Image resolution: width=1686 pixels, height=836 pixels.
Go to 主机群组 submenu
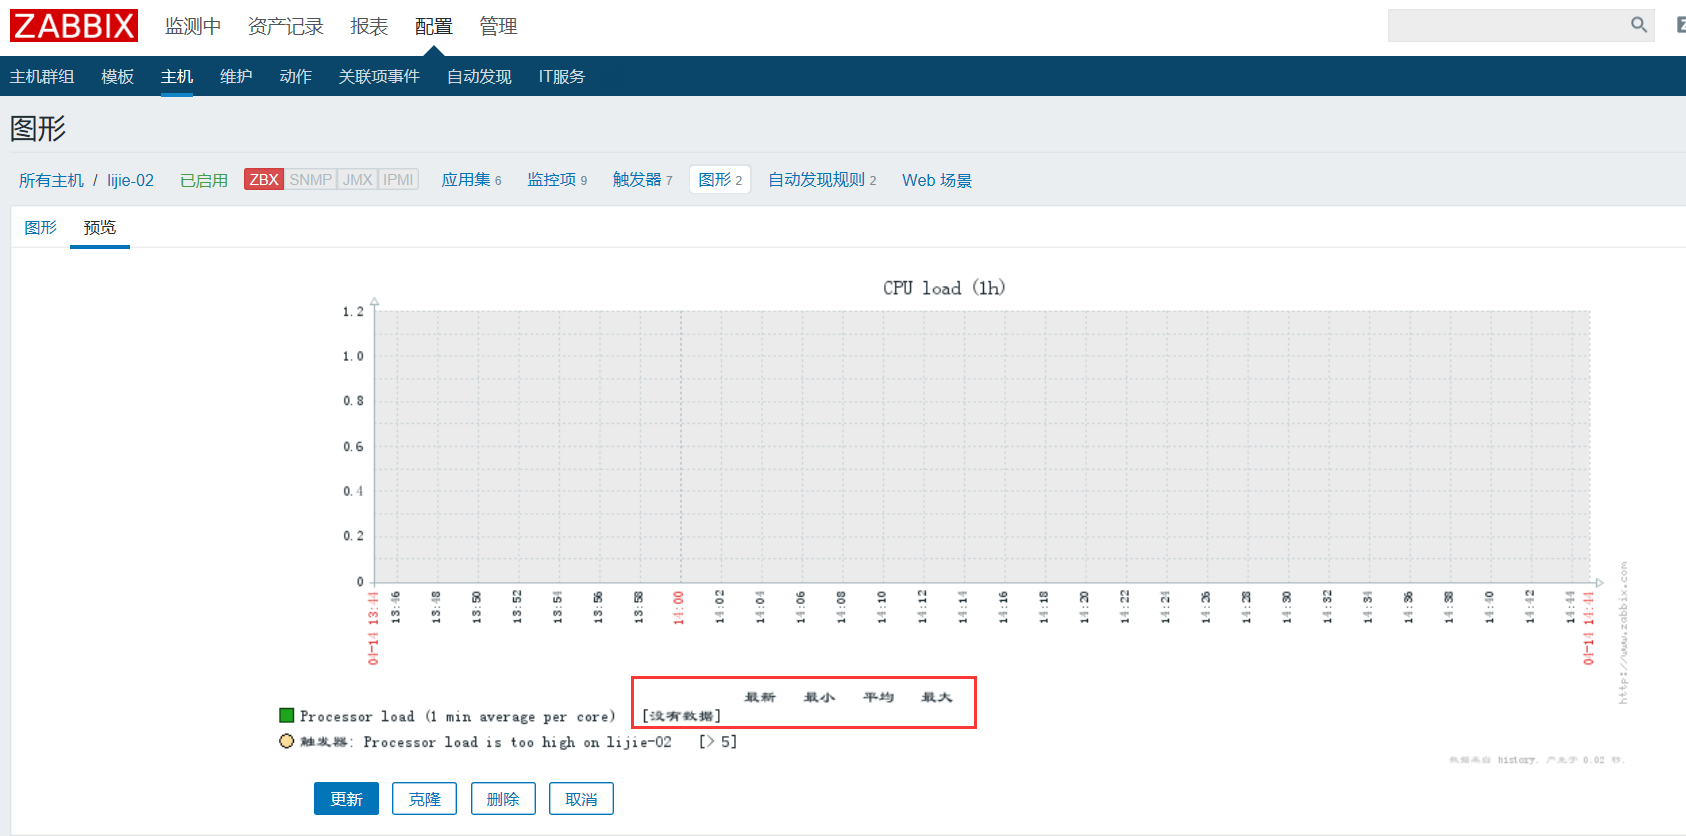click(42, 77)
